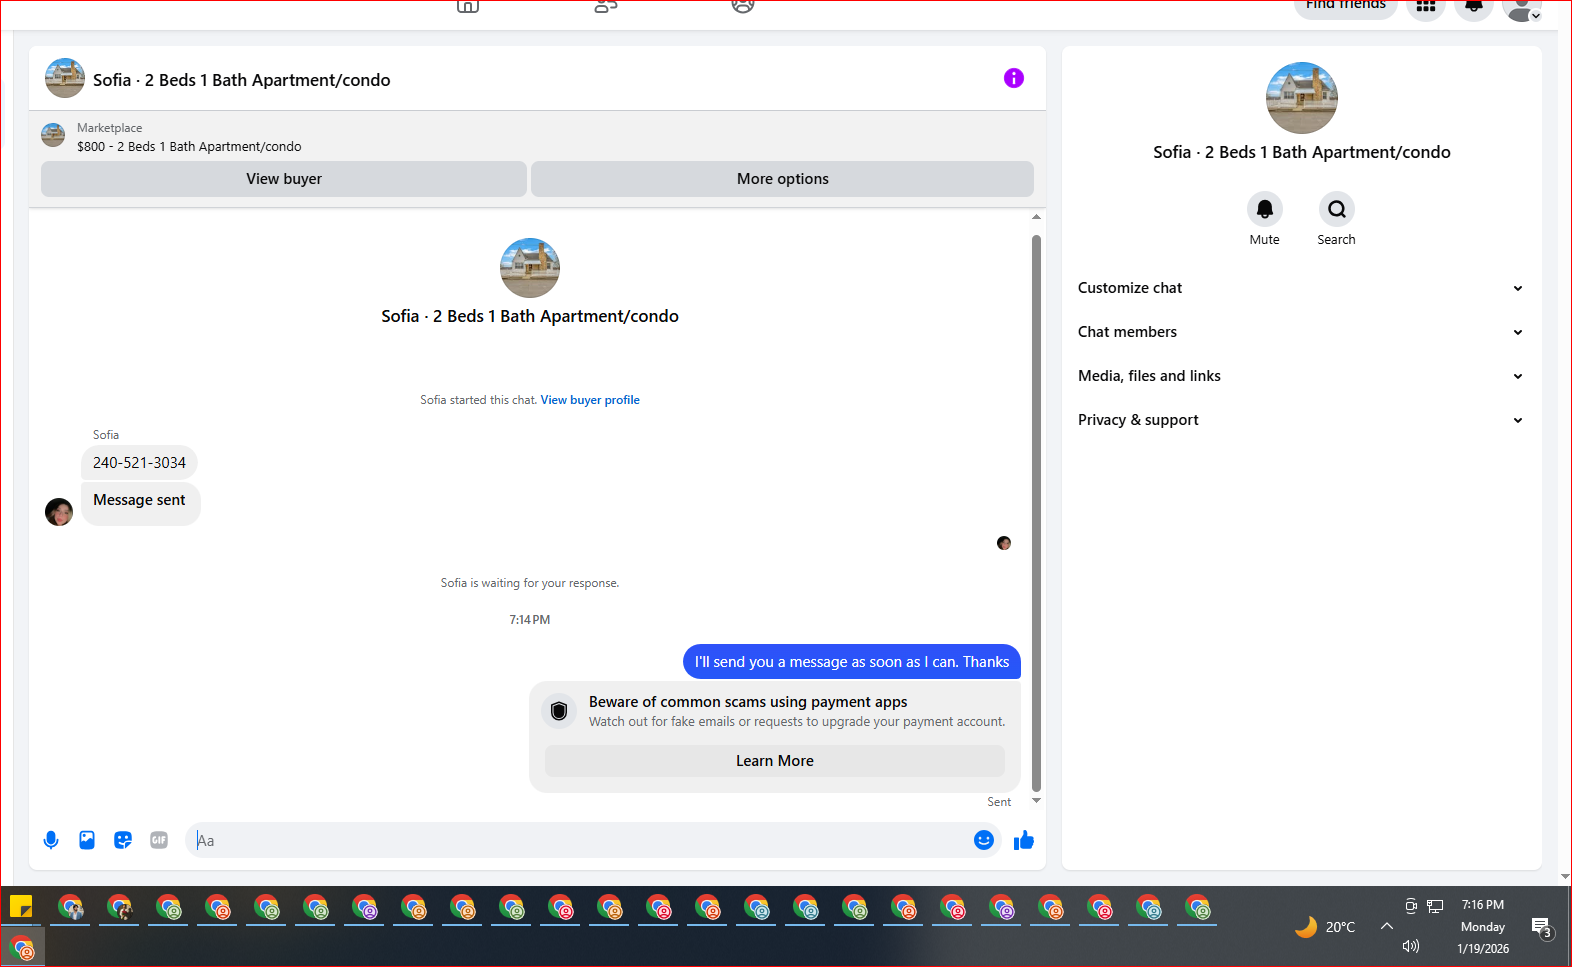The height and width of the screenshot is (967, 1572).
Task: Open volume control in system tray
Action: point(1411,946)
